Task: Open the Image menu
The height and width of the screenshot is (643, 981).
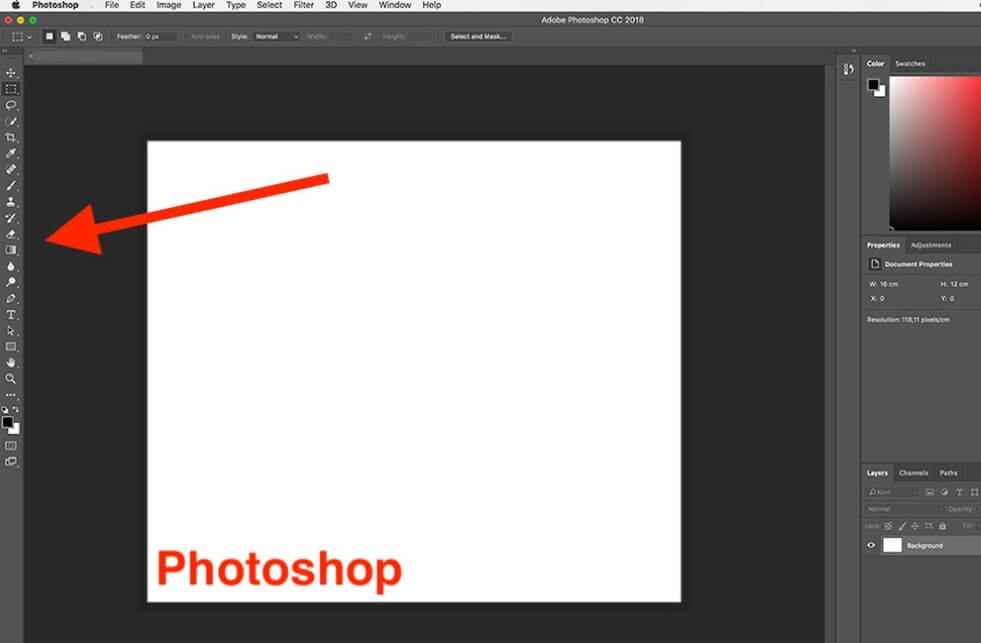Action: coord(169,5)
